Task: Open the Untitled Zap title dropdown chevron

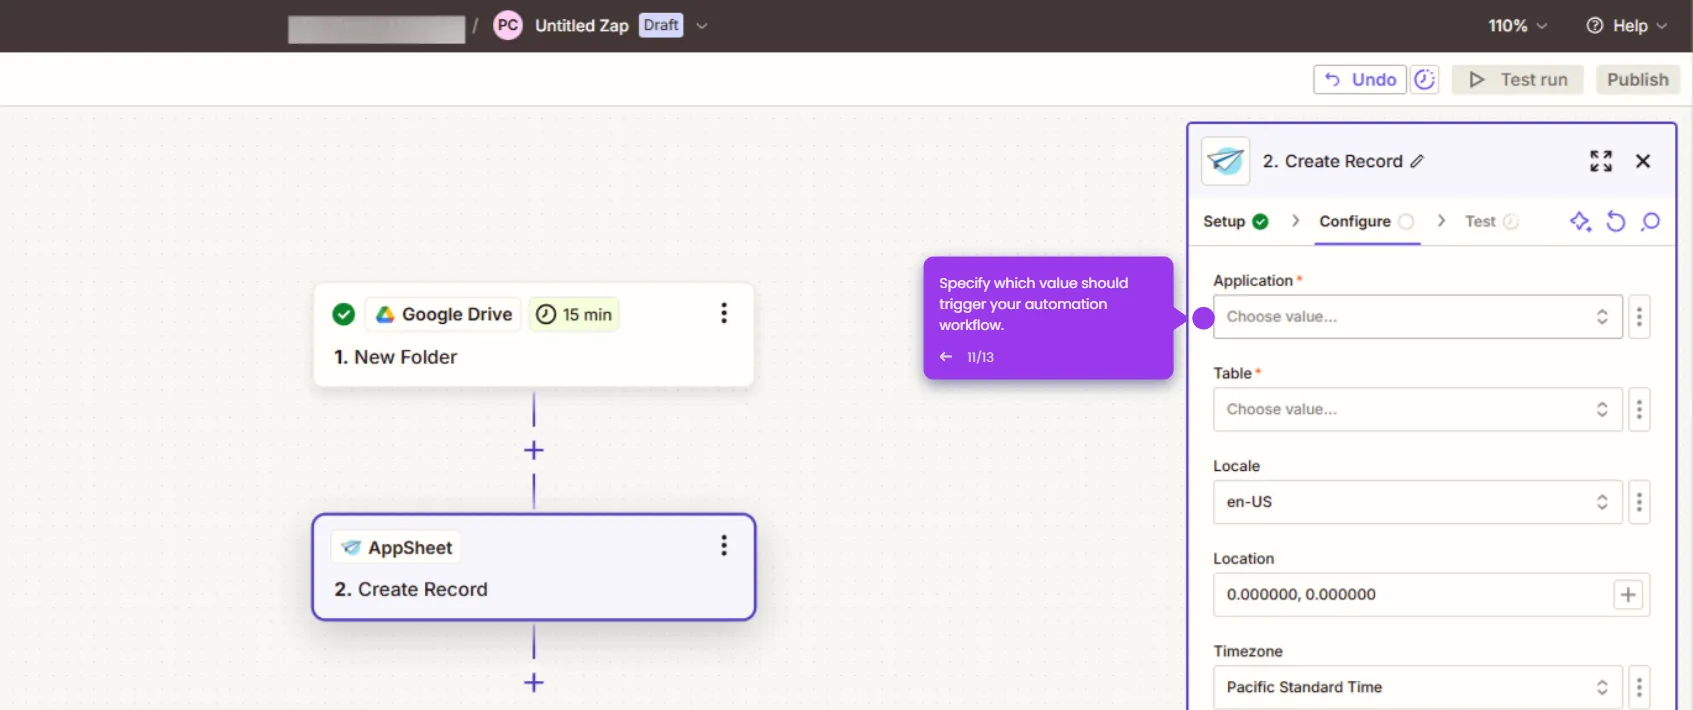Action: coord(702,26)
